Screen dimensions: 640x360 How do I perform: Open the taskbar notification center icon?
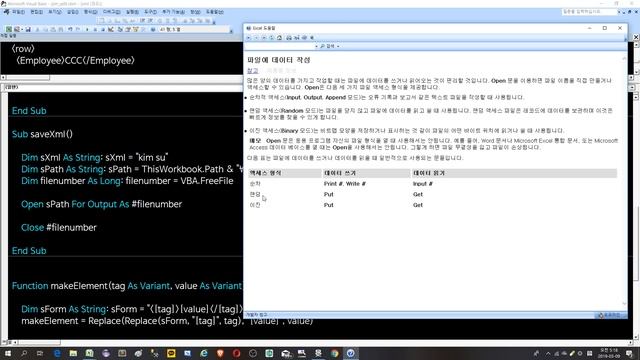[629, 353]
